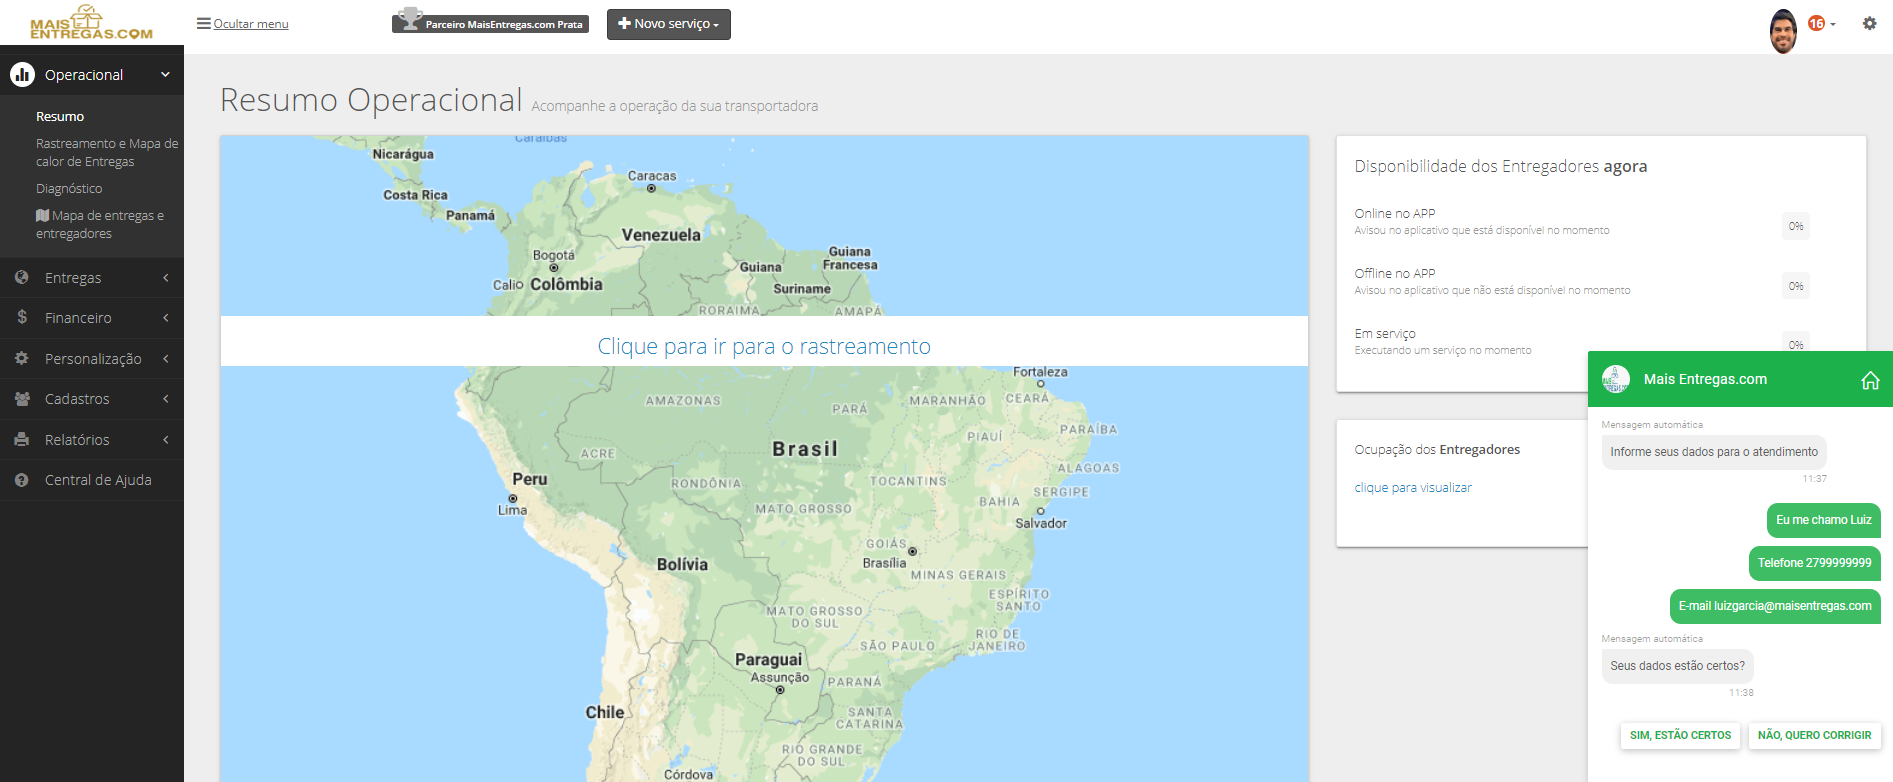The height and width of the screenshot is (782, 1893).
Task: Open the user profile avatar
Action: point(1783,32)
